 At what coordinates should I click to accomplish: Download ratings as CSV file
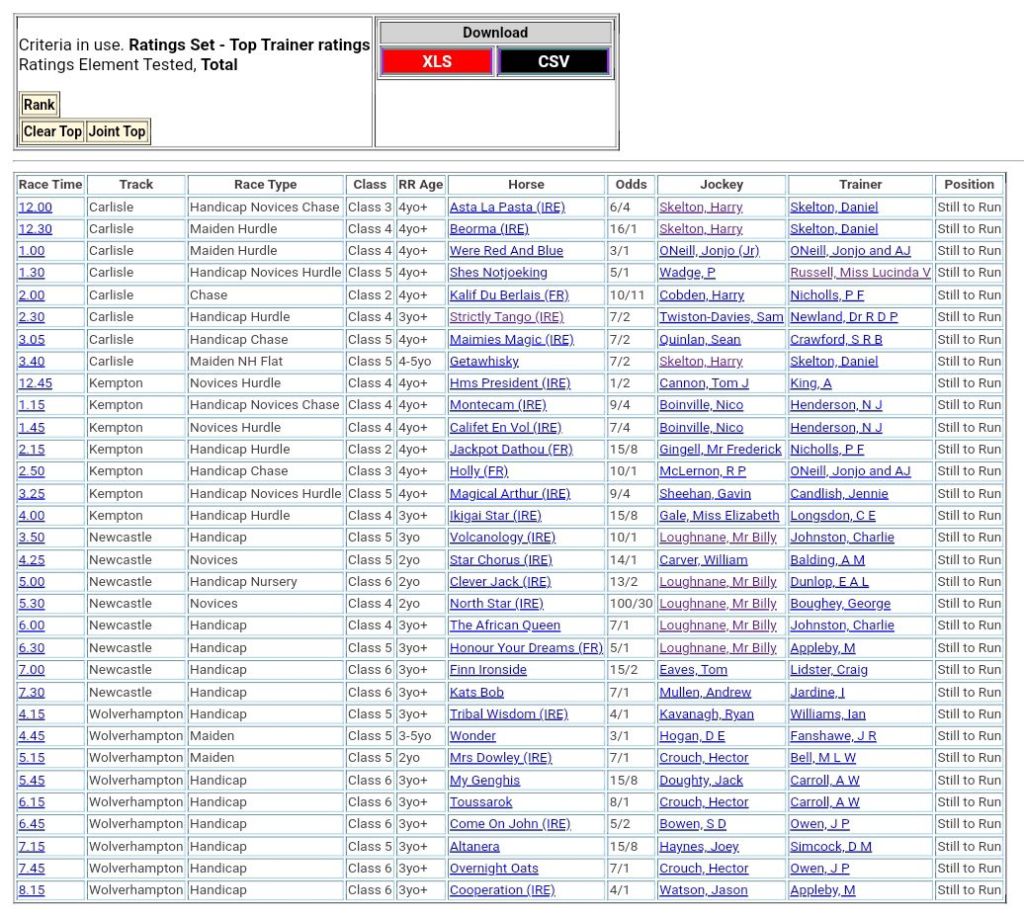click(553, 62)
